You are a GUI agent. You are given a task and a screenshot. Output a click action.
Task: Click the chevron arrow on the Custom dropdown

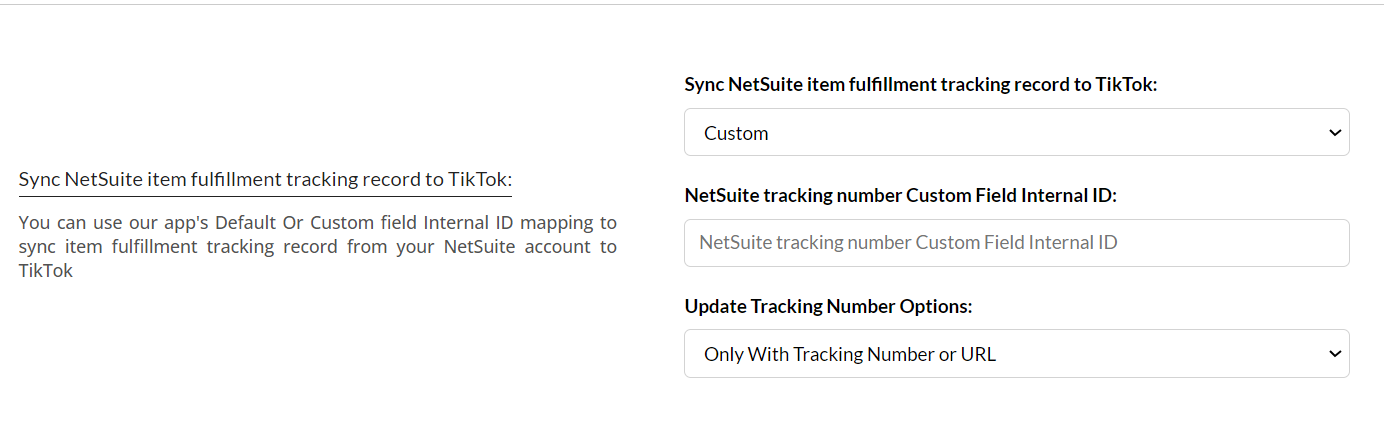tap(1334, 133)
